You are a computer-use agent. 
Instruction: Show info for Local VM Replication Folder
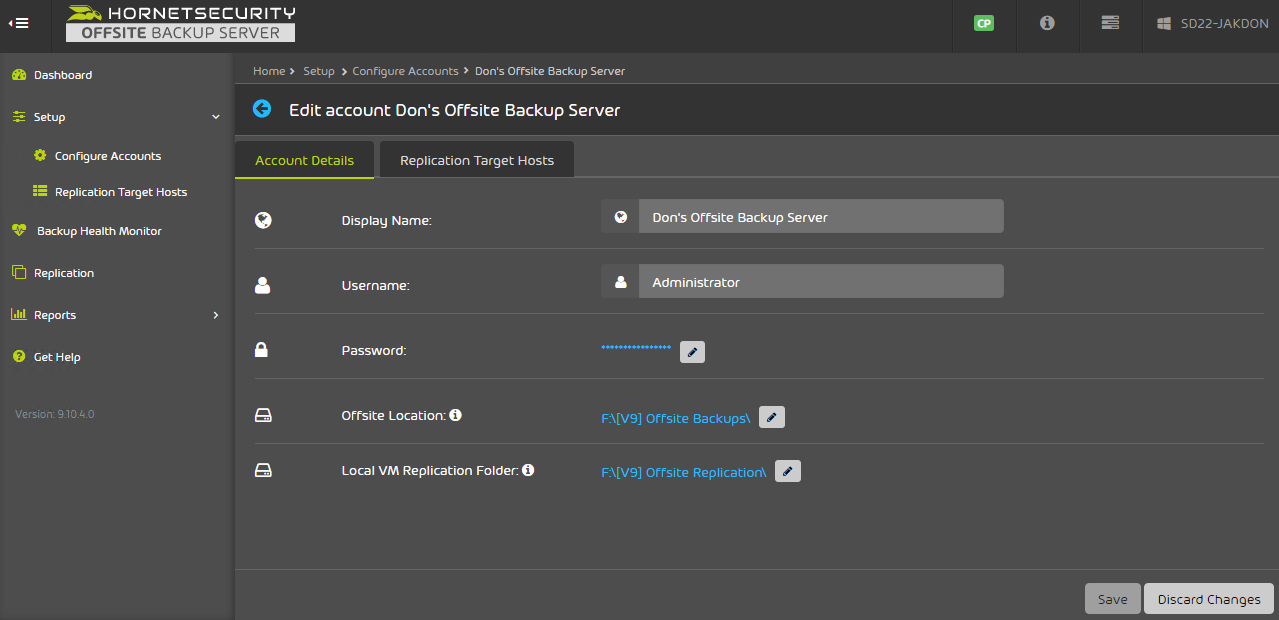click(x=528, y=470)
